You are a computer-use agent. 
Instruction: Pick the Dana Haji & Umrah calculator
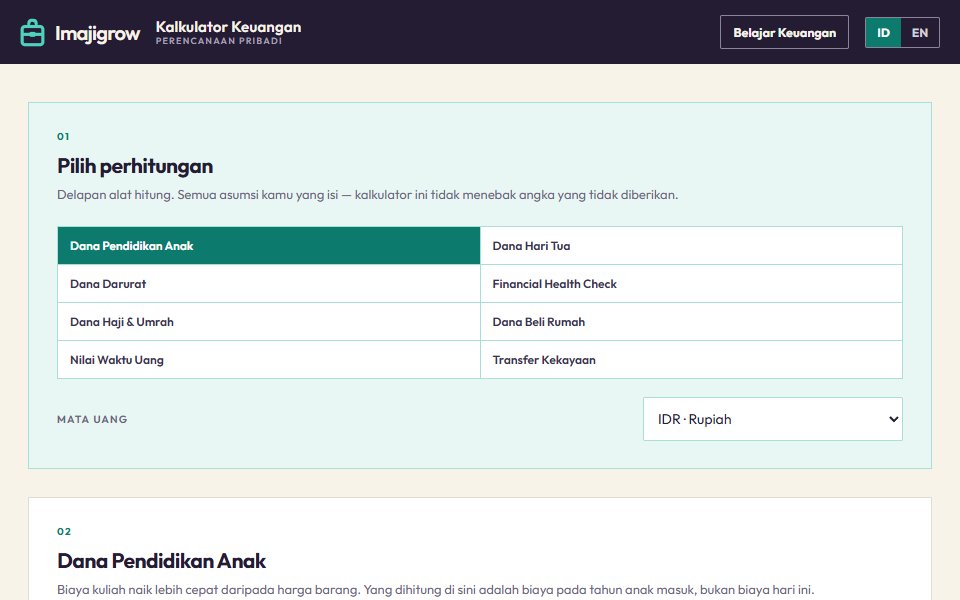269,321
